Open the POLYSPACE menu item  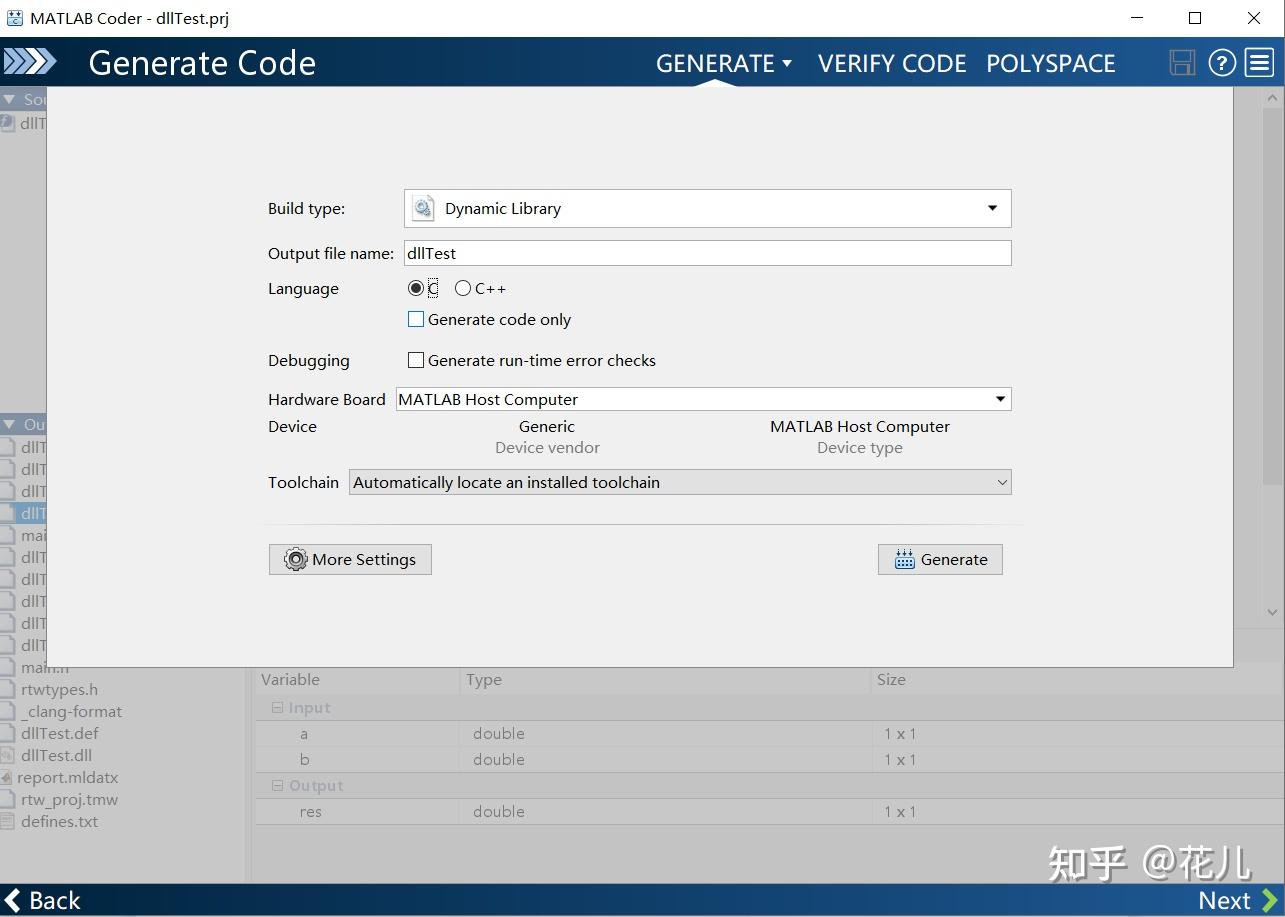click(x=1050, y=62)
